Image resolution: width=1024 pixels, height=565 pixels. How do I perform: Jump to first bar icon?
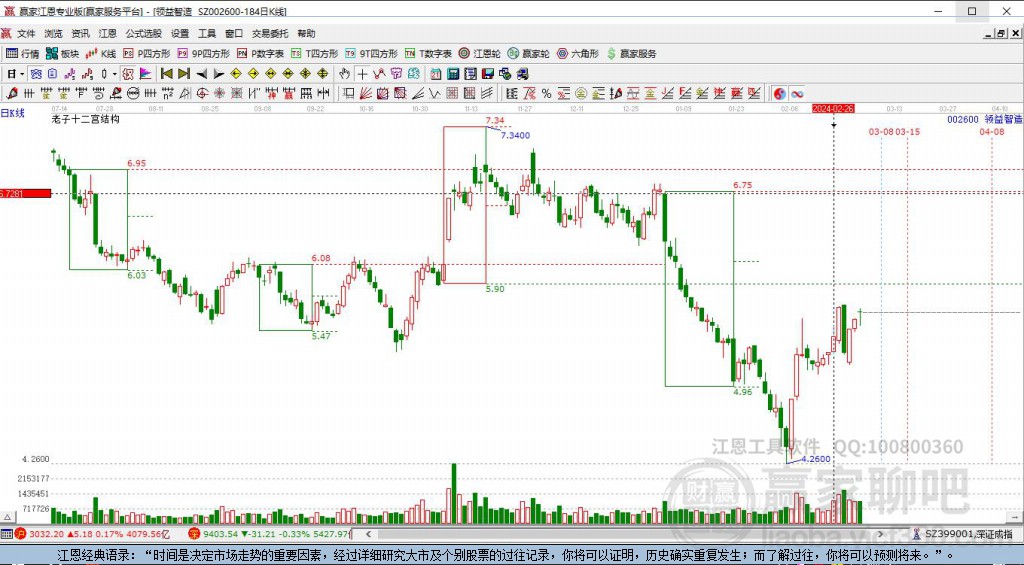pos(167,74)
